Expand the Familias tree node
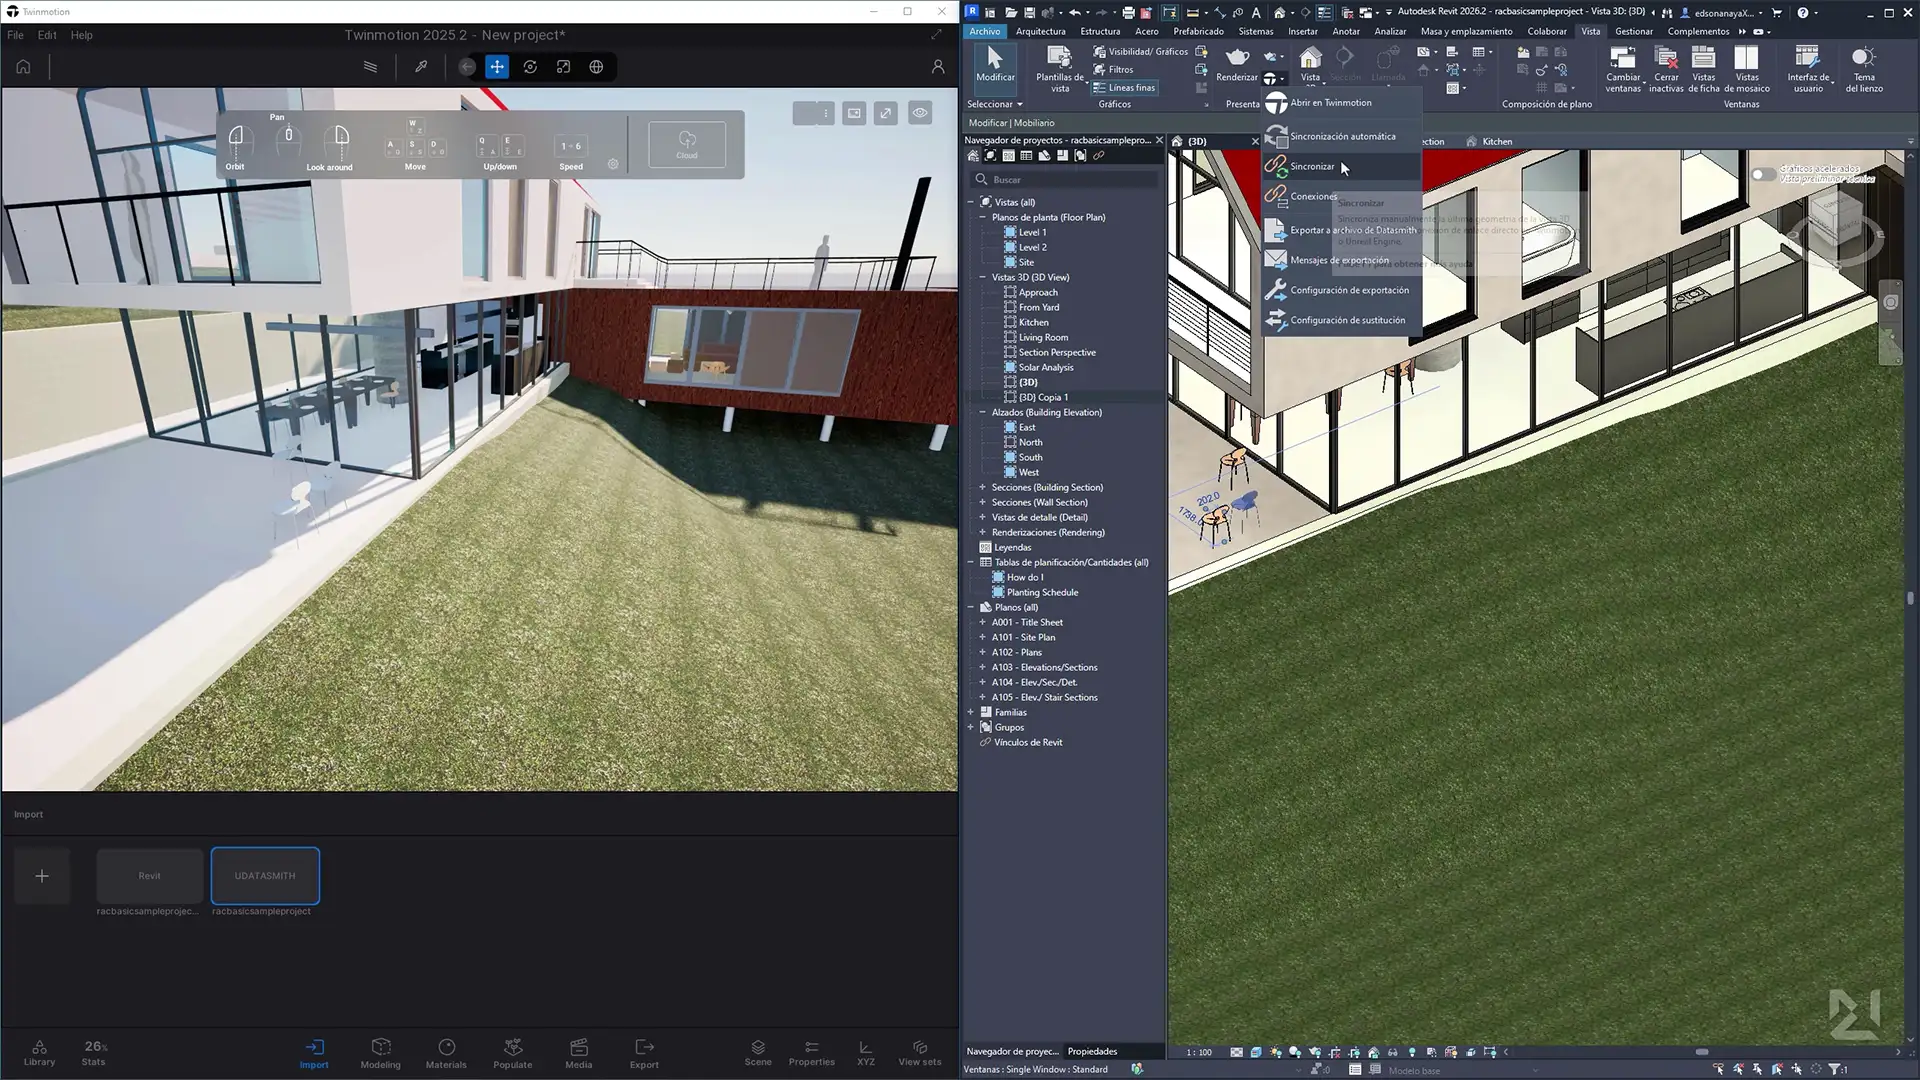 coord(970,713)
